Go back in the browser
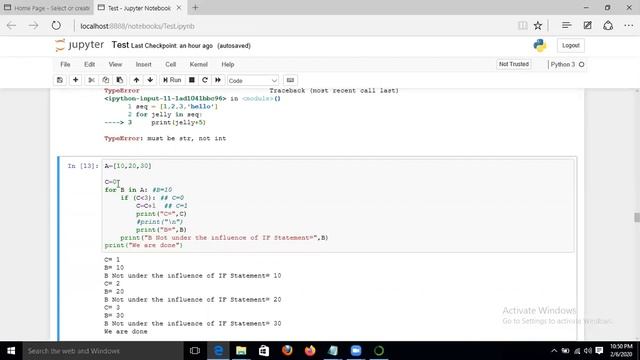Viewport: 640px width, 360px height. click(11, 26)
